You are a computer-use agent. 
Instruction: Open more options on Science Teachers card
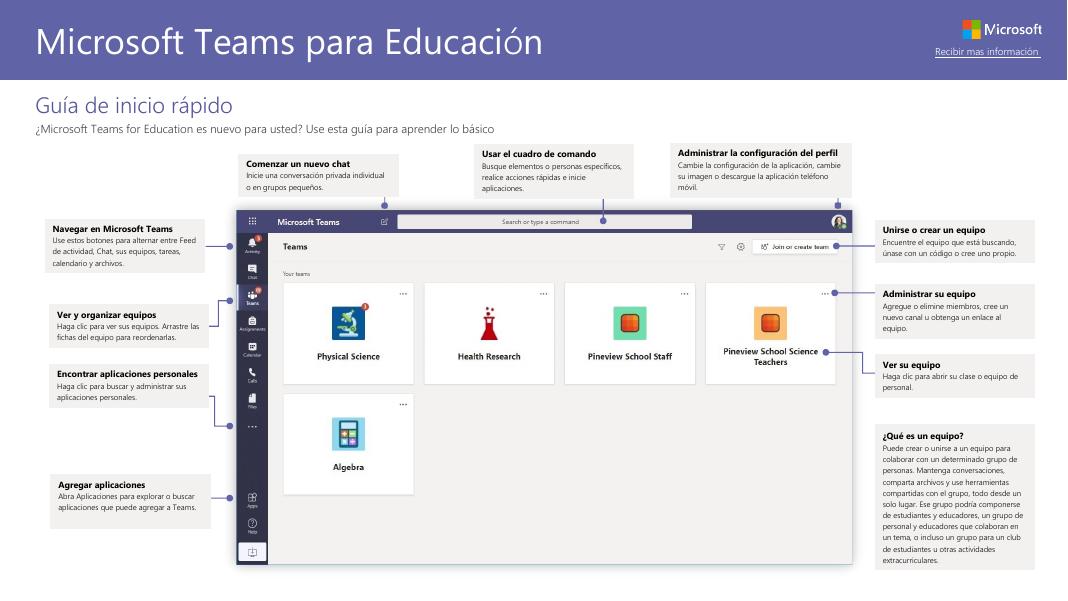tap(825, 294)
